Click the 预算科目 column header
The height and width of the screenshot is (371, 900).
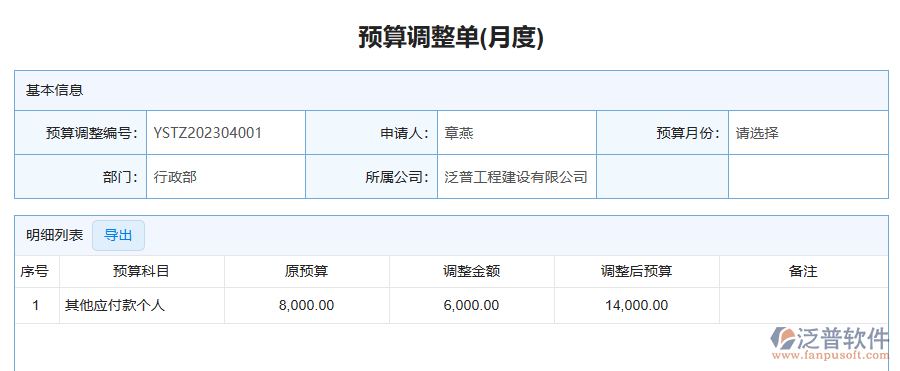point(141,272)
